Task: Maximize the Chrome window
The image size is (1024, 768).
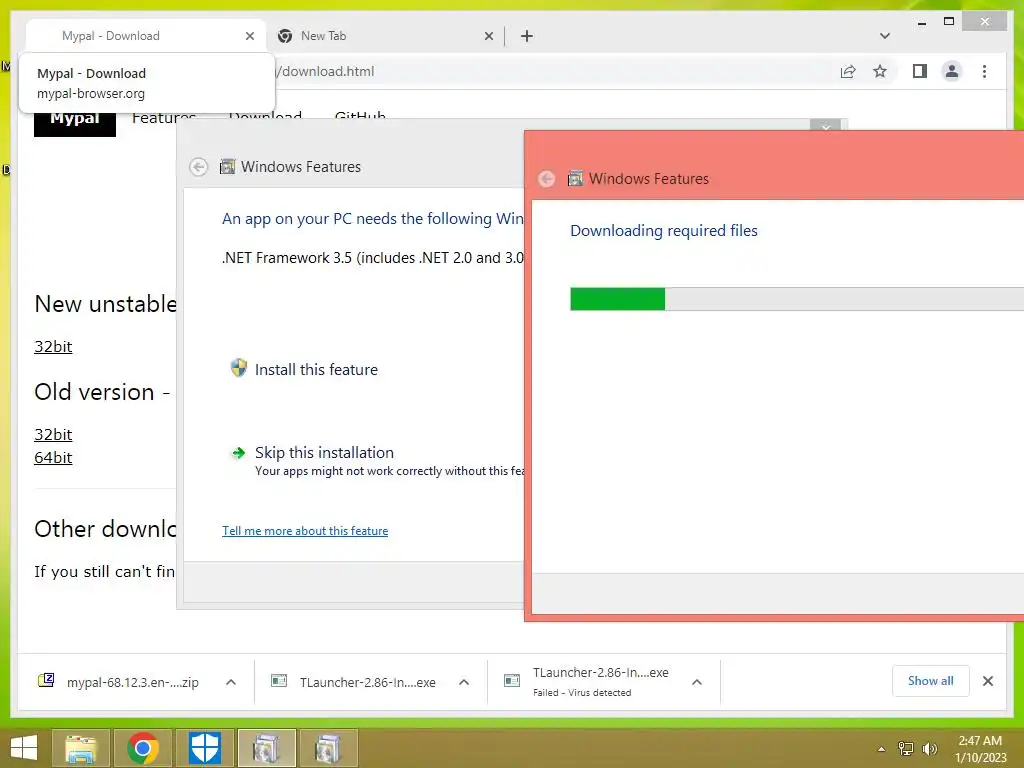Action: coord(949,22)
